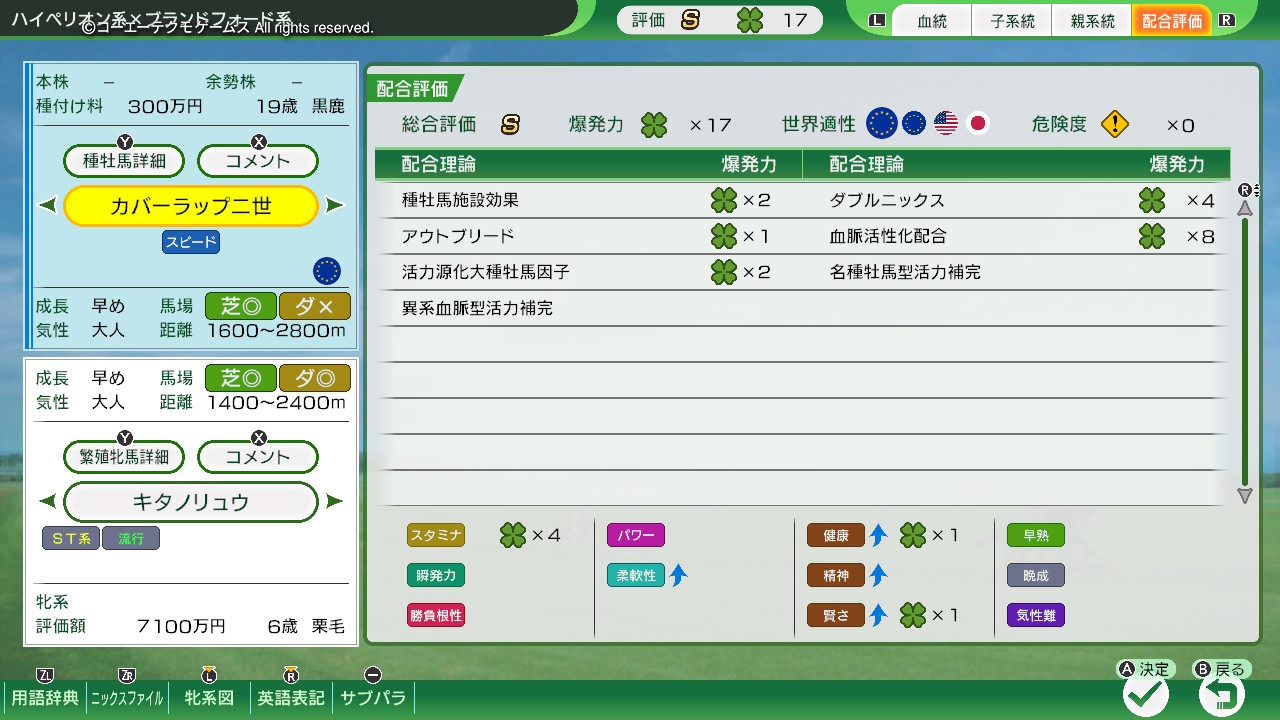Open 繁殖牝馬詳細 mare details
Image resolution: width=1280 pixels, height=720 pixels.
[x=125, y=457]
